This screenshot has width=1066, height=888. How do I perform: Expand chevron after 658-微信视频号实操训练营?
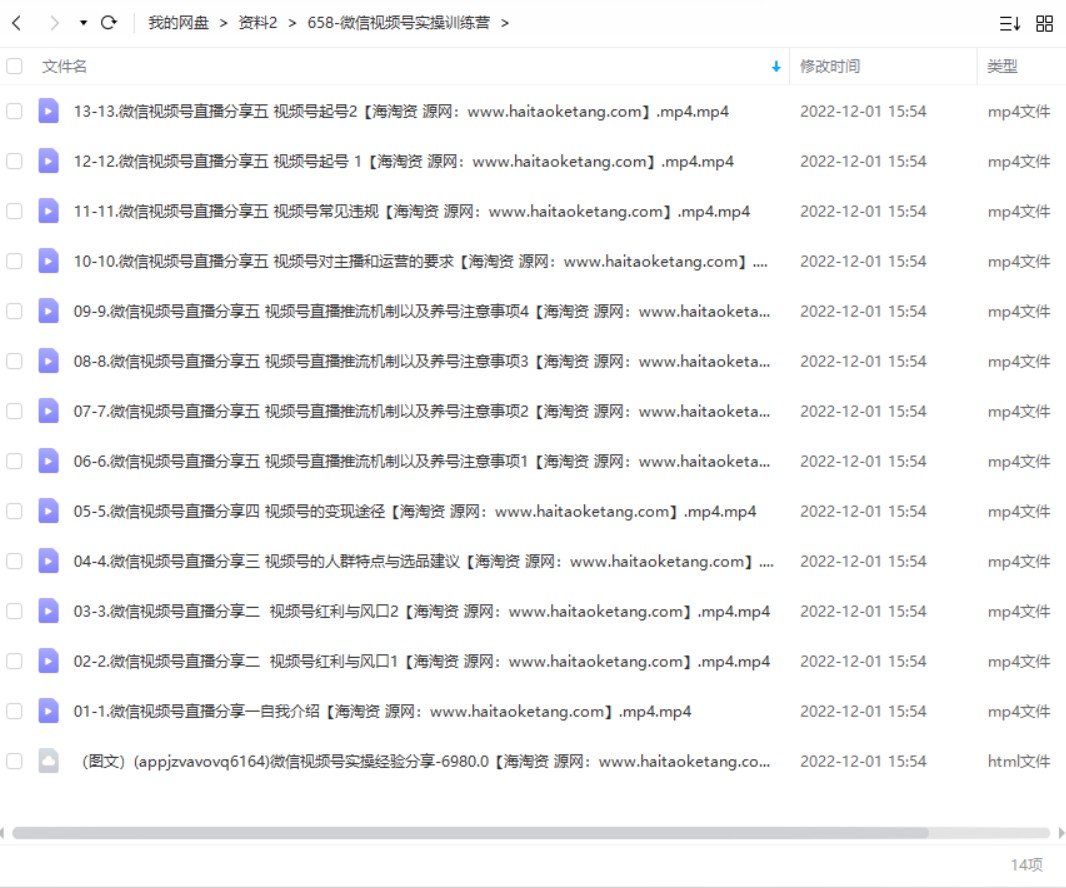tap(504, 24)
